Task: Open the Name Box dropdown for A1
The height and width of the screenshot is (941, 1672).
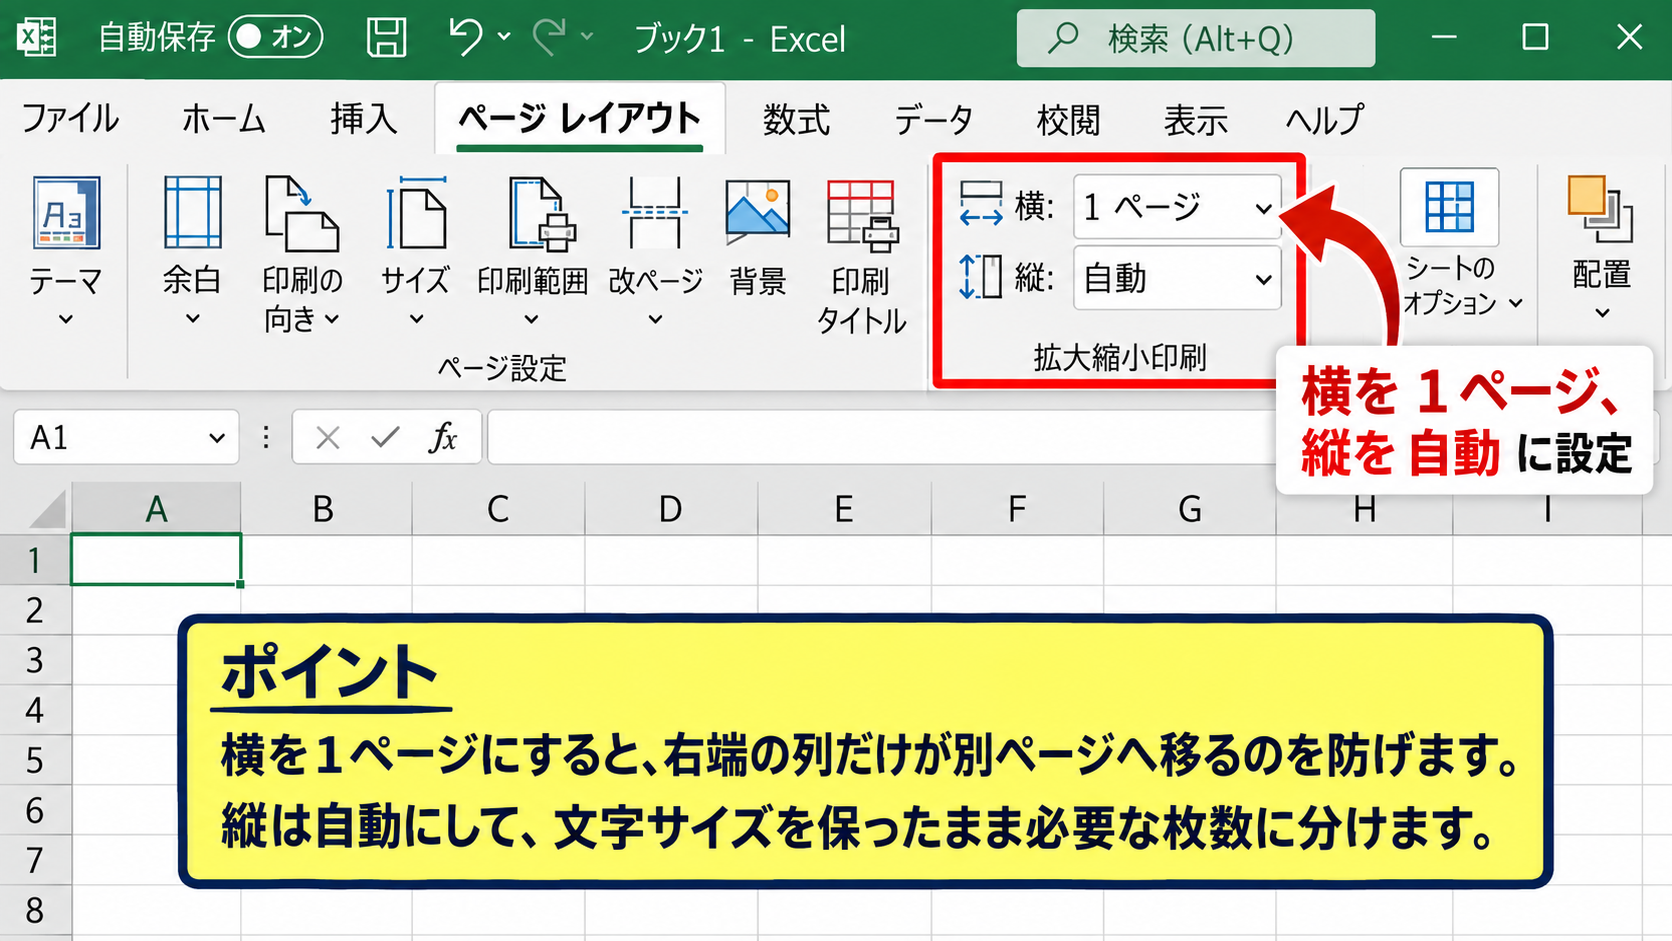Action: [x=216, y=438]
